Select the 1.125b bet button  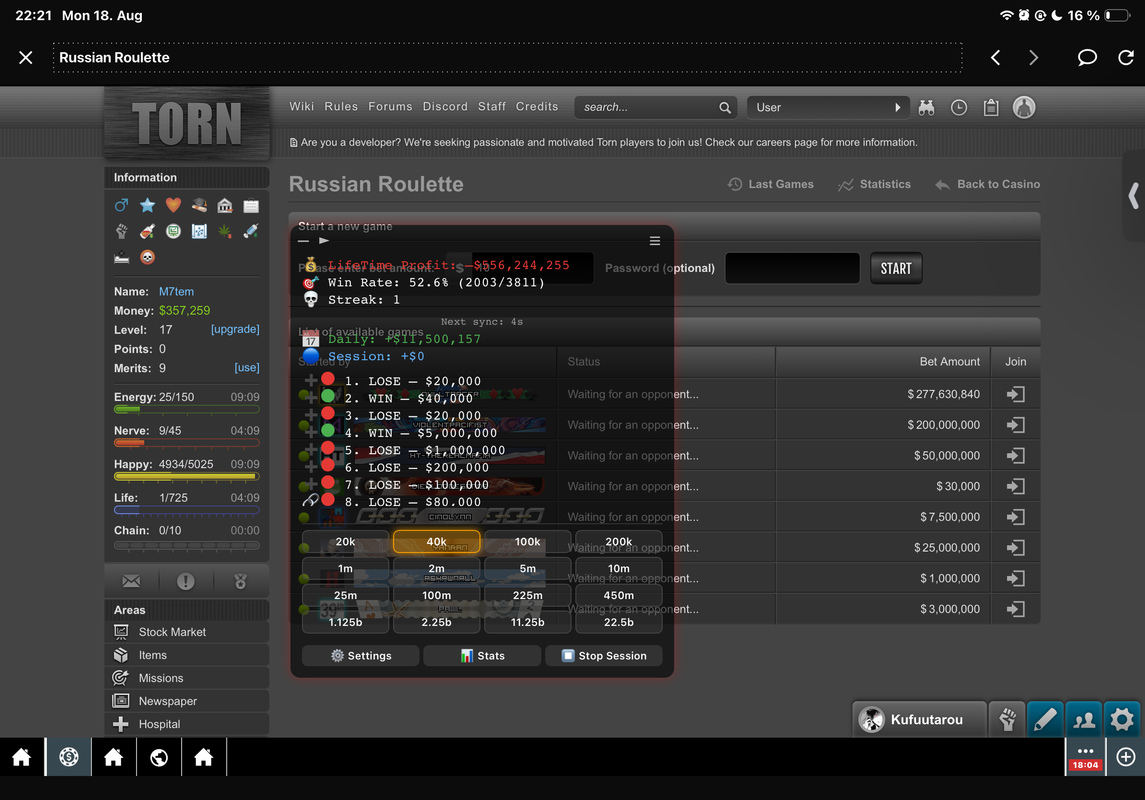tap(345, 623)
